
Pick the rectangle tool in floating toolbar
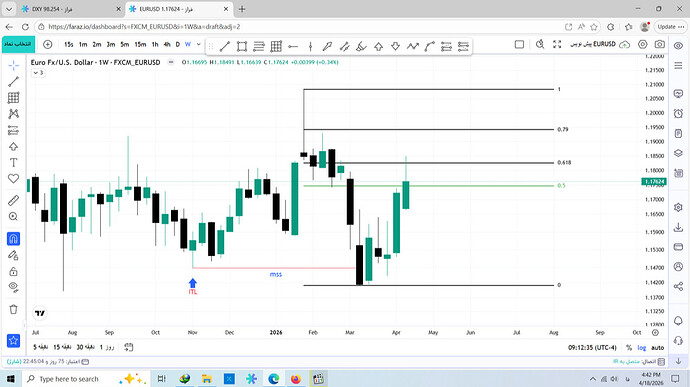click(x=242, y=46)
